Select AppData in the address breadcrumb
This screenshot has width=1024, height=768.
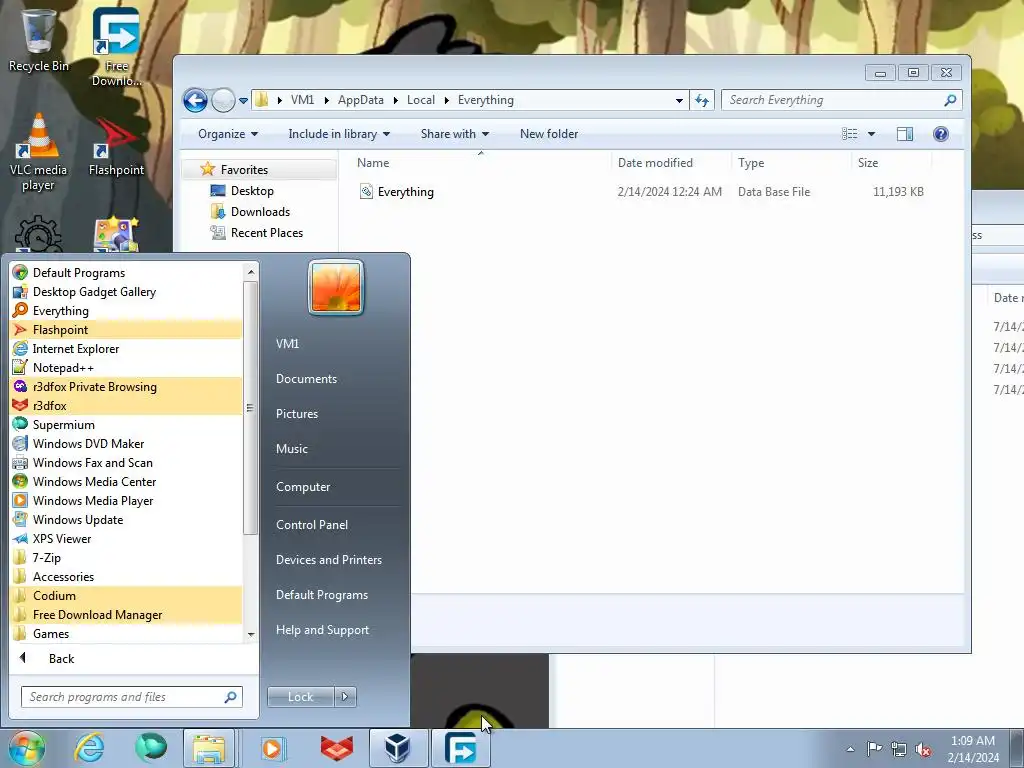click(x=360, y=100)
